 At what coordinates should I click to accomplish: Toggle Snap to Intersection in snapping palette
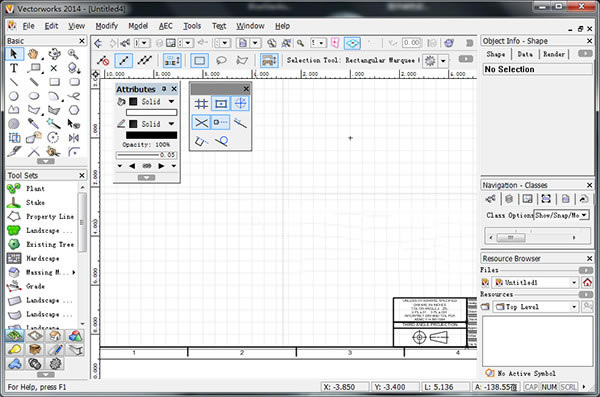click(201, 123)
